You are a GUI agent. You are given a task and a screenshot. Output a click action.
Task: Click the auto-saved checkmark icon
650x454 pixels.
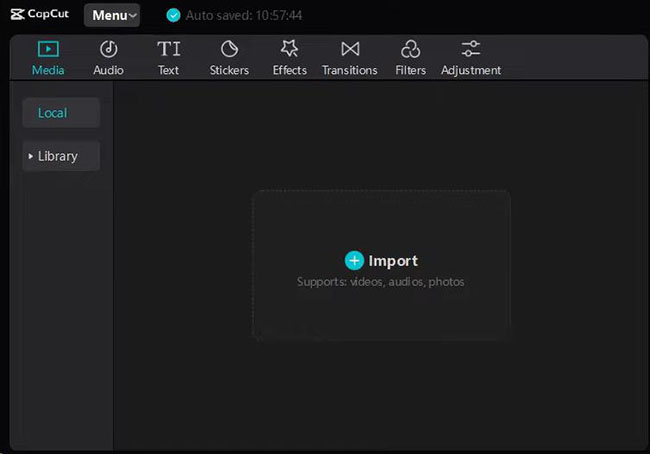(173, 16)
